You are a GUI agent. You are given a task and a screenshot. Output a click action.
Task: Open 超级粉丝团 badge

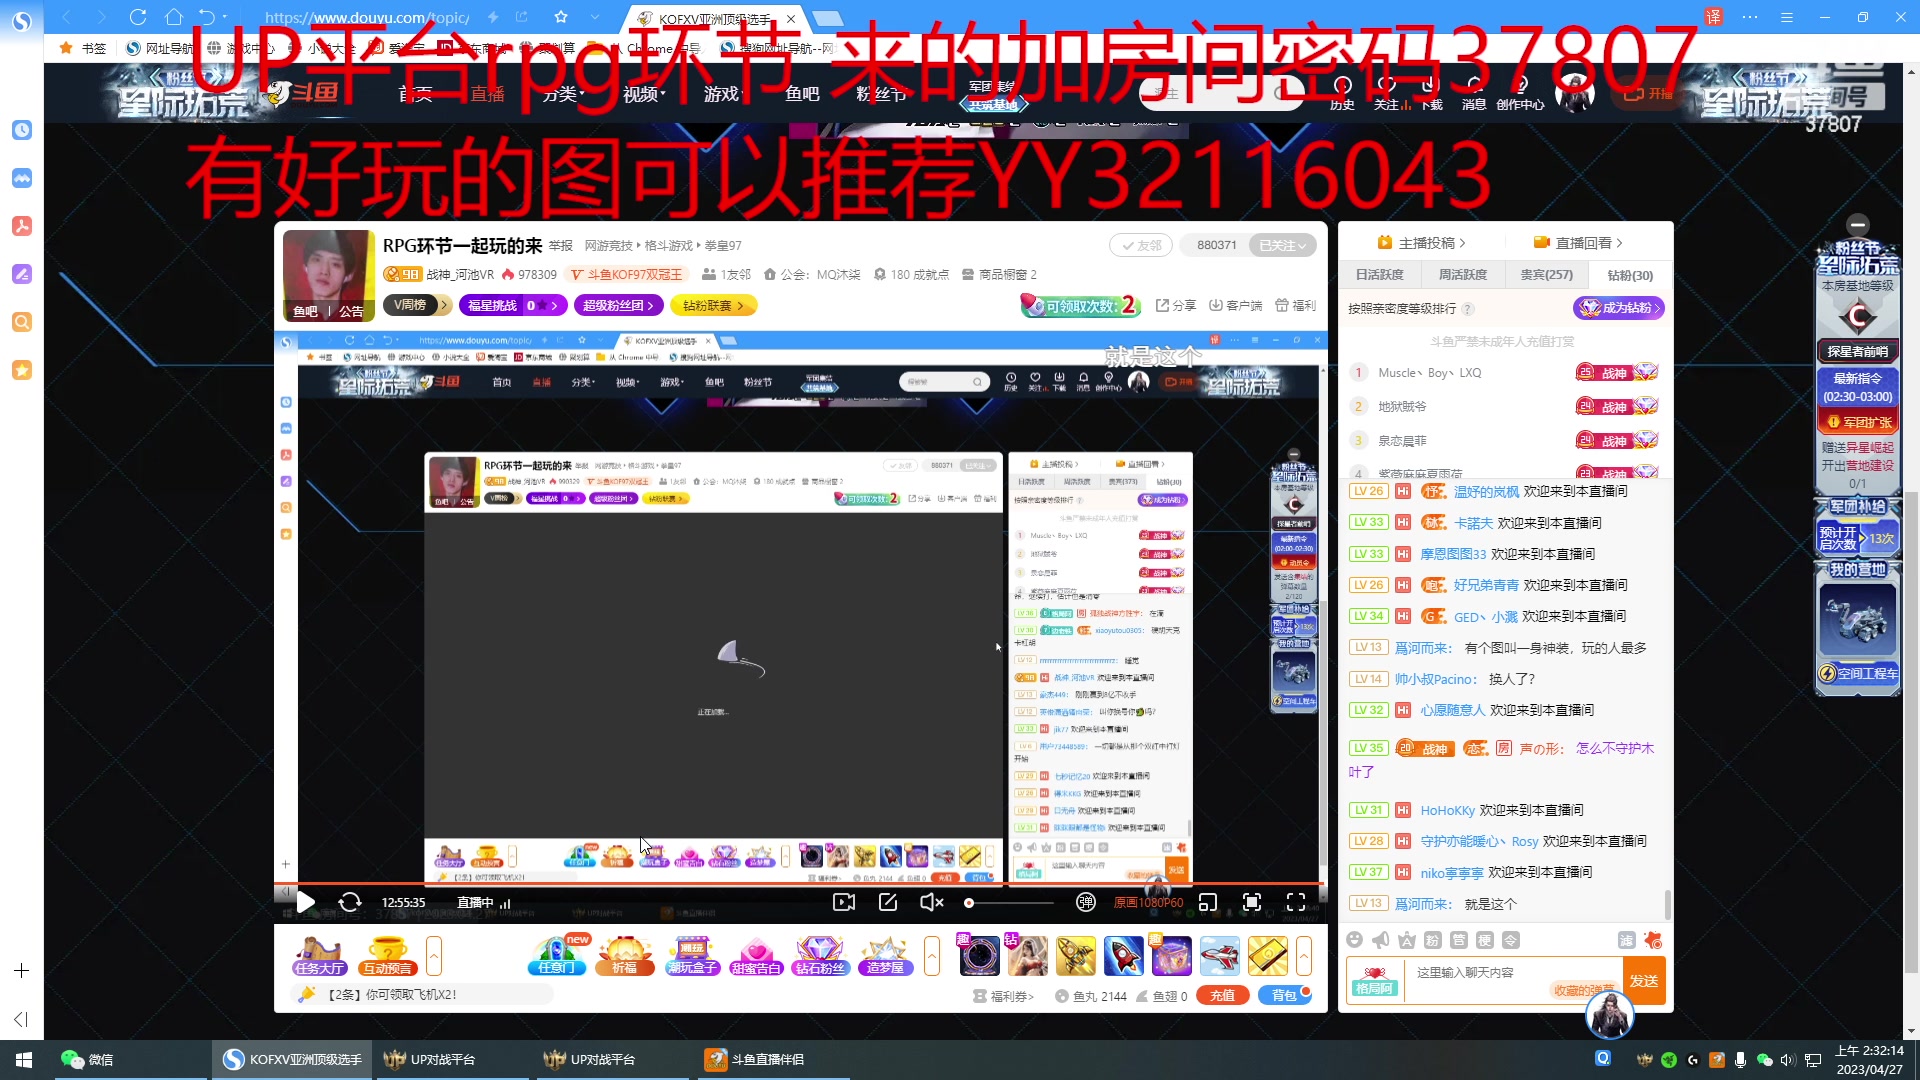(x=618, y=305)
